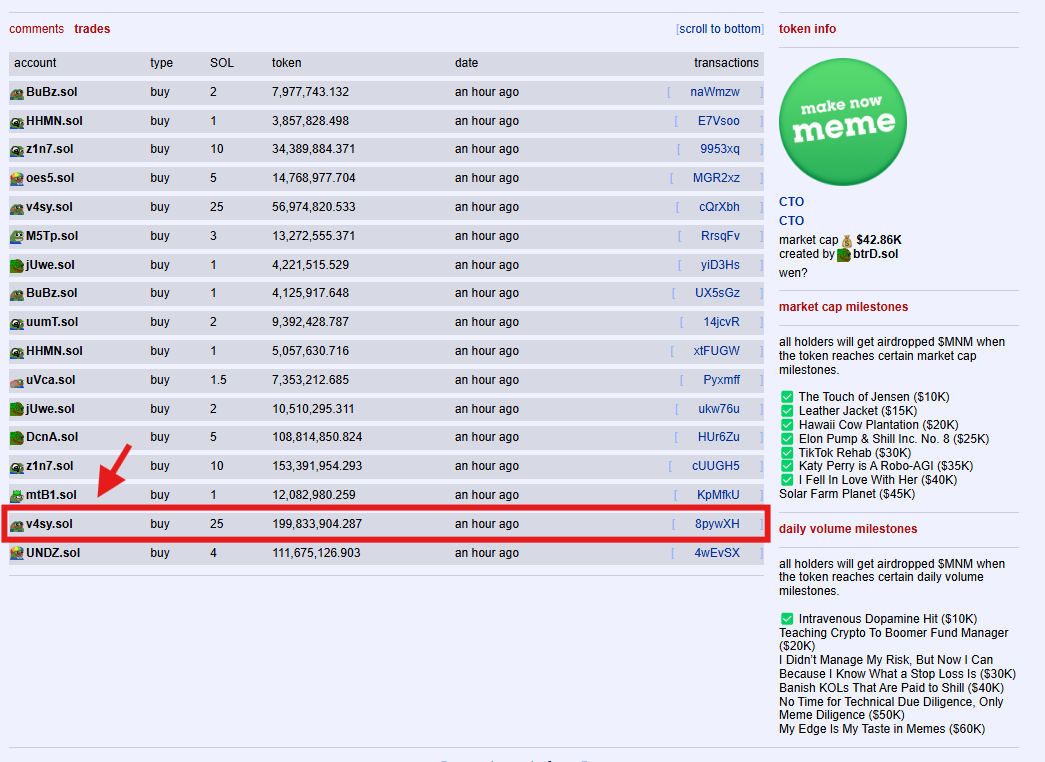1045x762 pixels.
Task: Open transaction KpMfkU
Action: click(x=718, y=495)
